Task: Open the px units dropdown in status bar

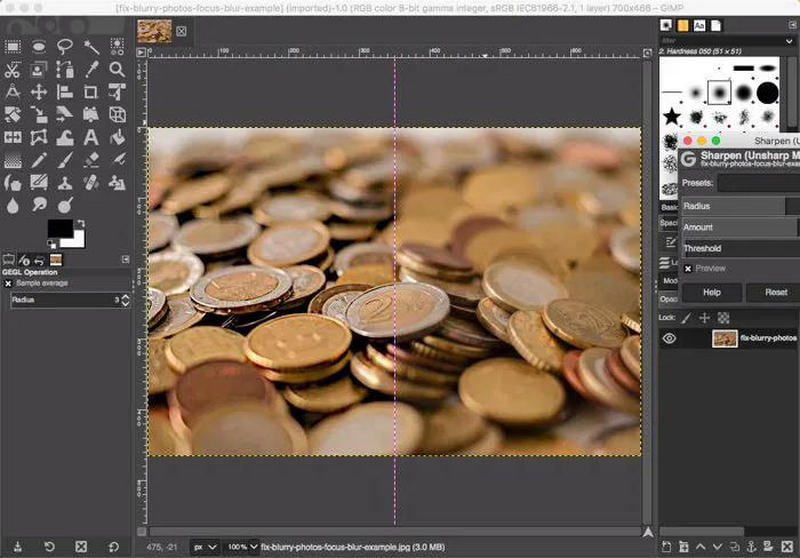Action: pyautogui.click(x=205, y=547)
